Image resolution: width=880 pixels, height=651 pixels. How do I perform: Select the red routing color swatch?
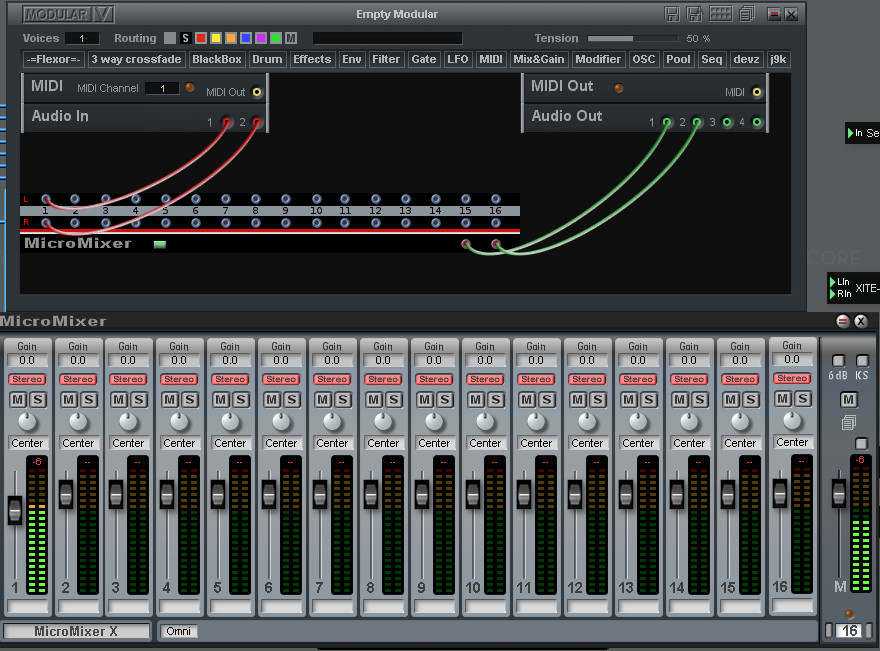tap(200, 38)
